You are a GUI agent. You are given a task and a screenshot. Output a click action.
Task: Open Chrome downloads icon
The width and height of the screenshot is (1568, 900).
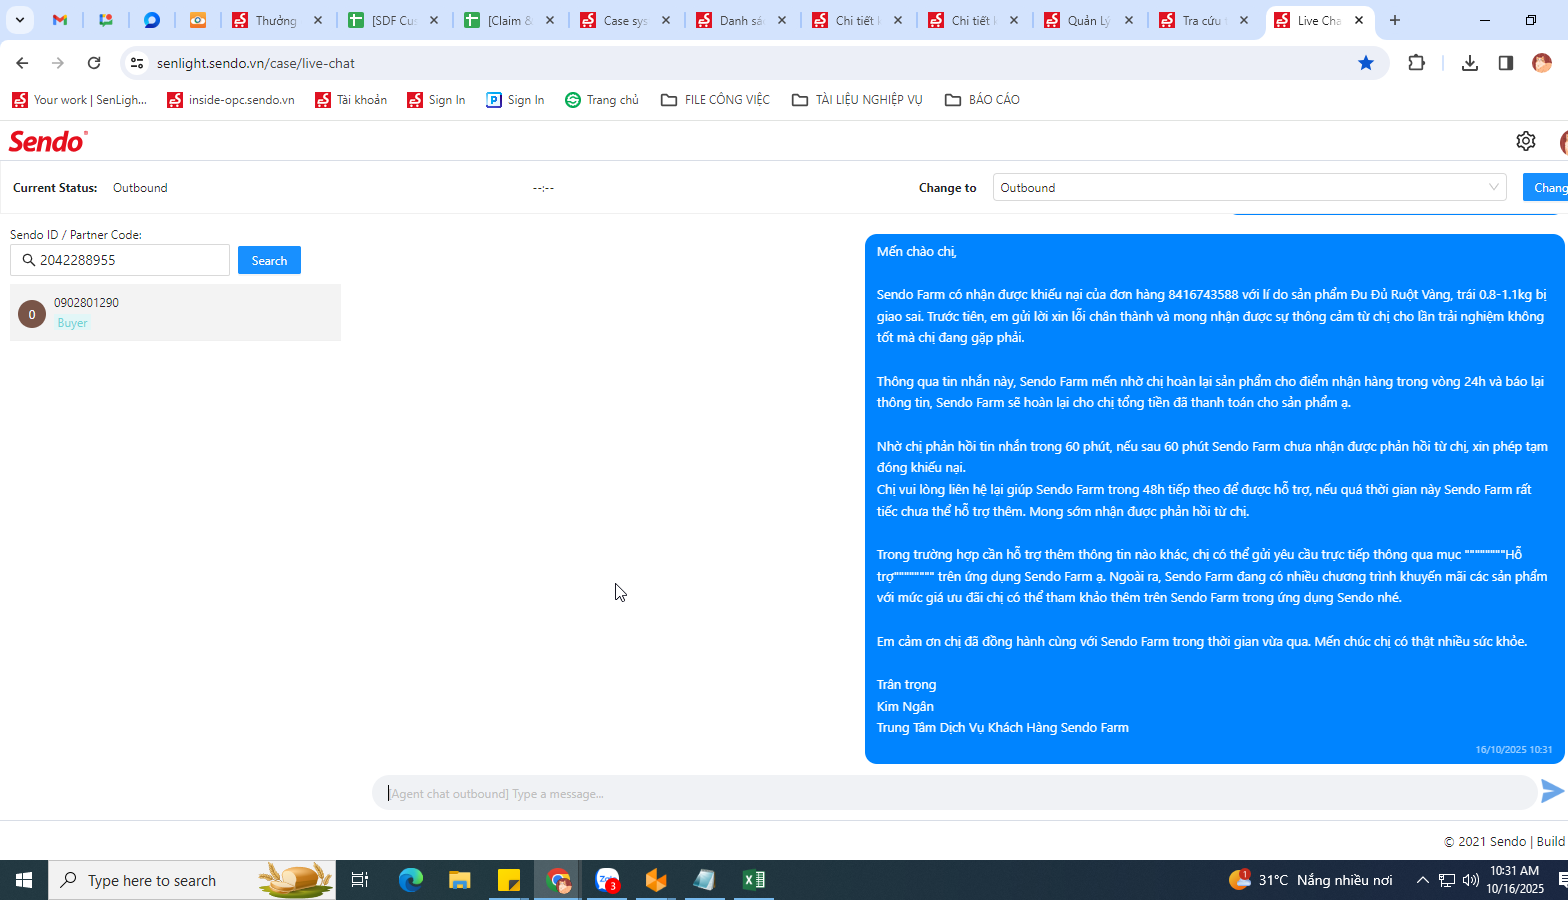click(1469, 63)
